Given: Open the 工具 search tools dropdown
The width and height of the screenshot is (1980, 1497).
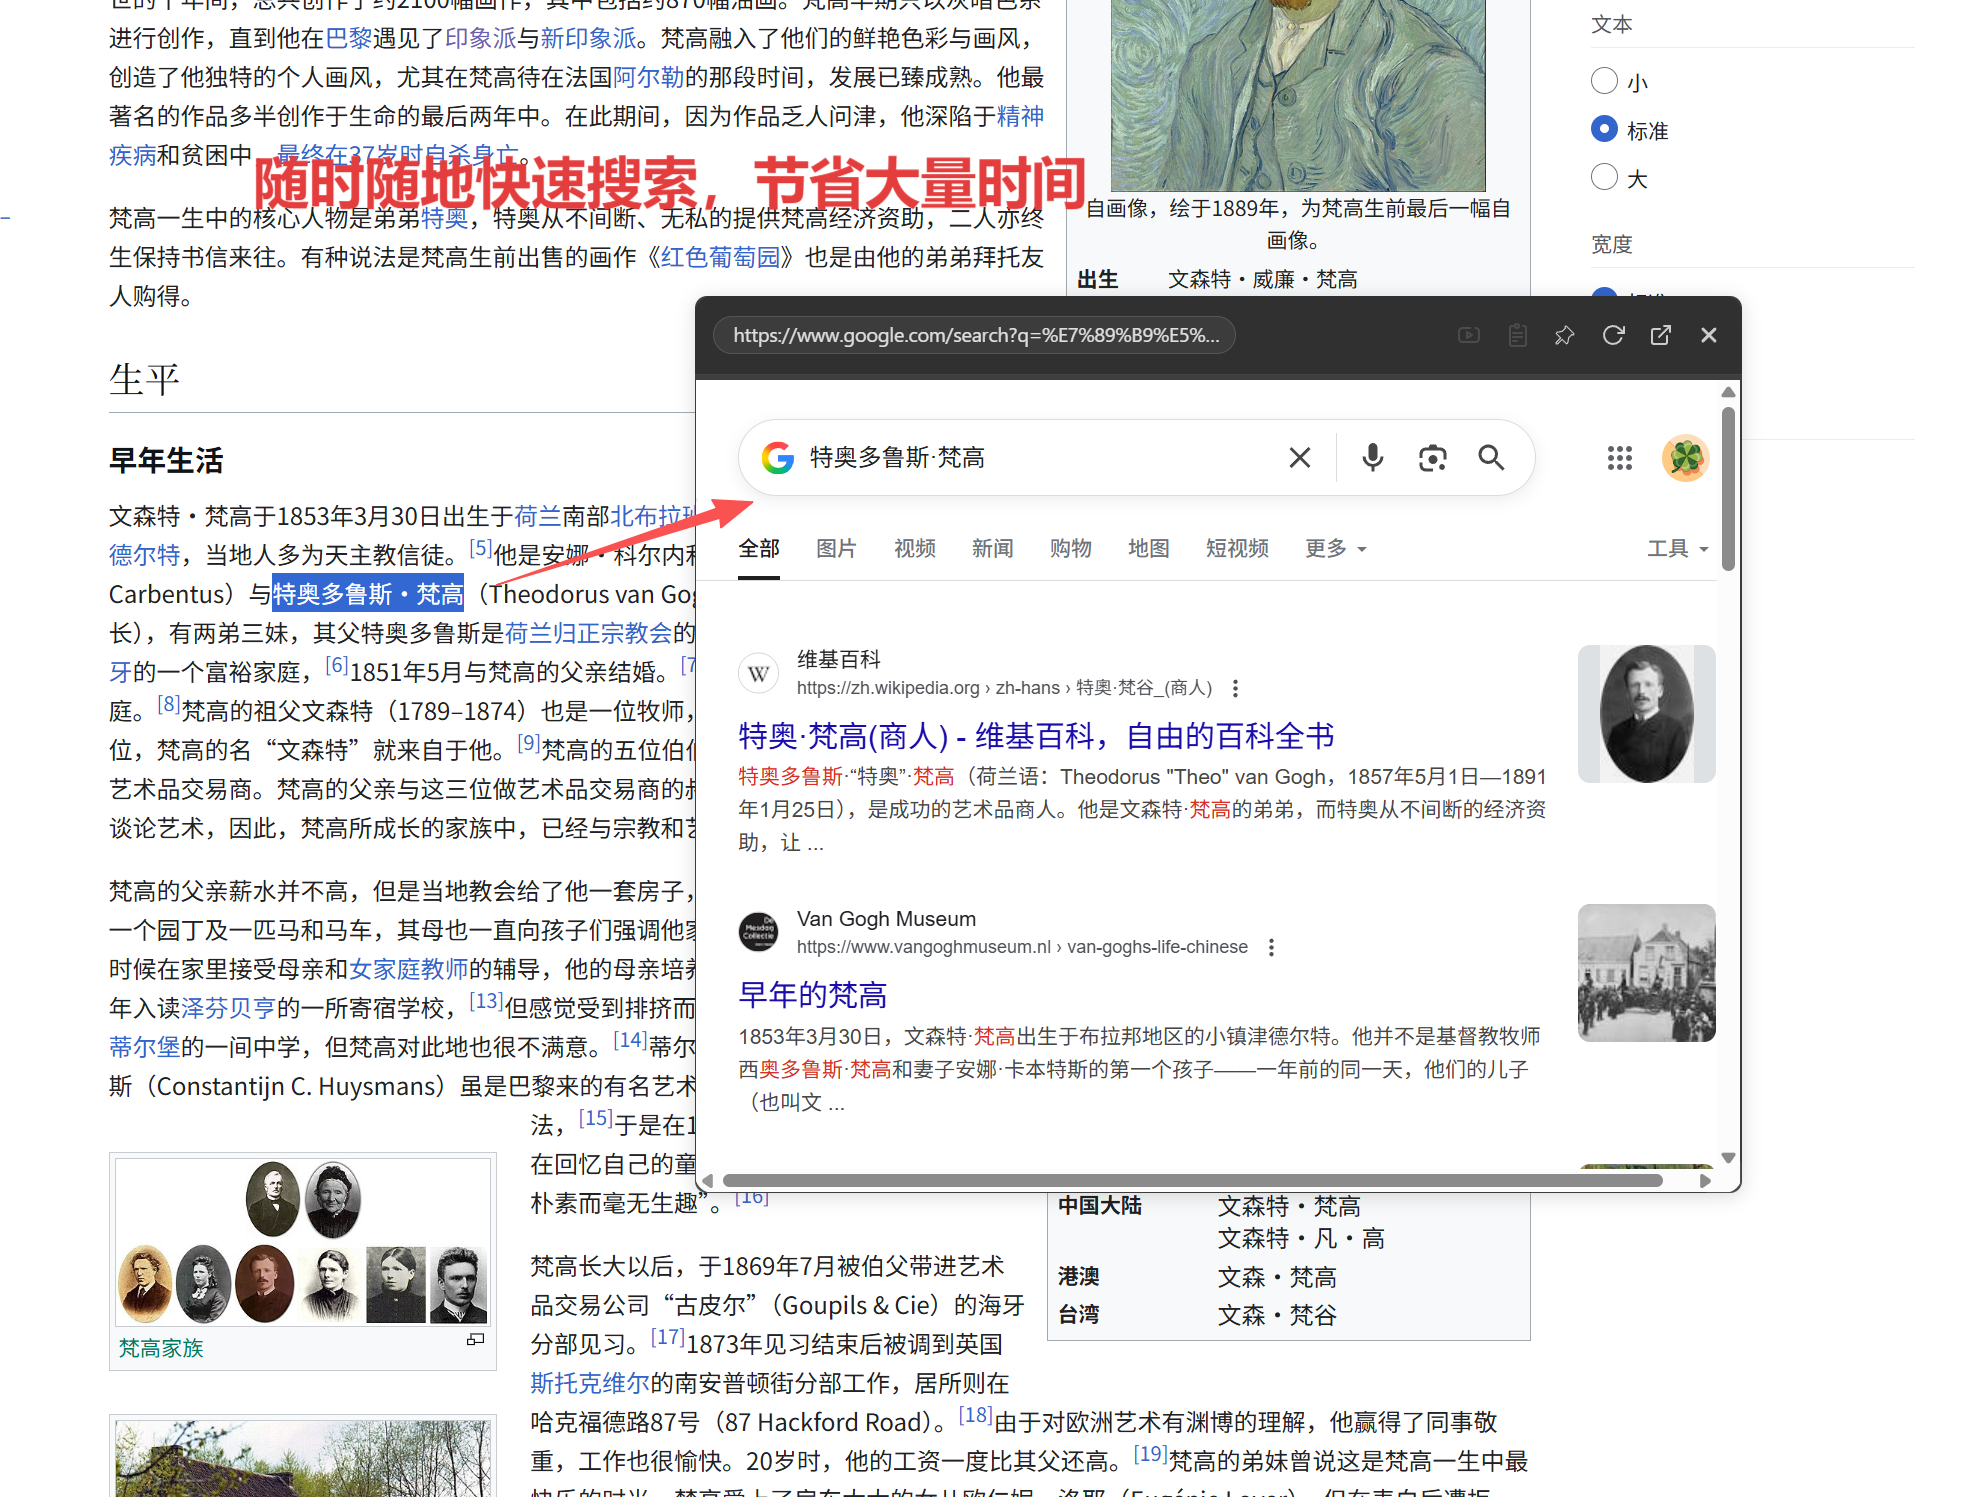Looking at the screenshot, I should [1677, 548].
